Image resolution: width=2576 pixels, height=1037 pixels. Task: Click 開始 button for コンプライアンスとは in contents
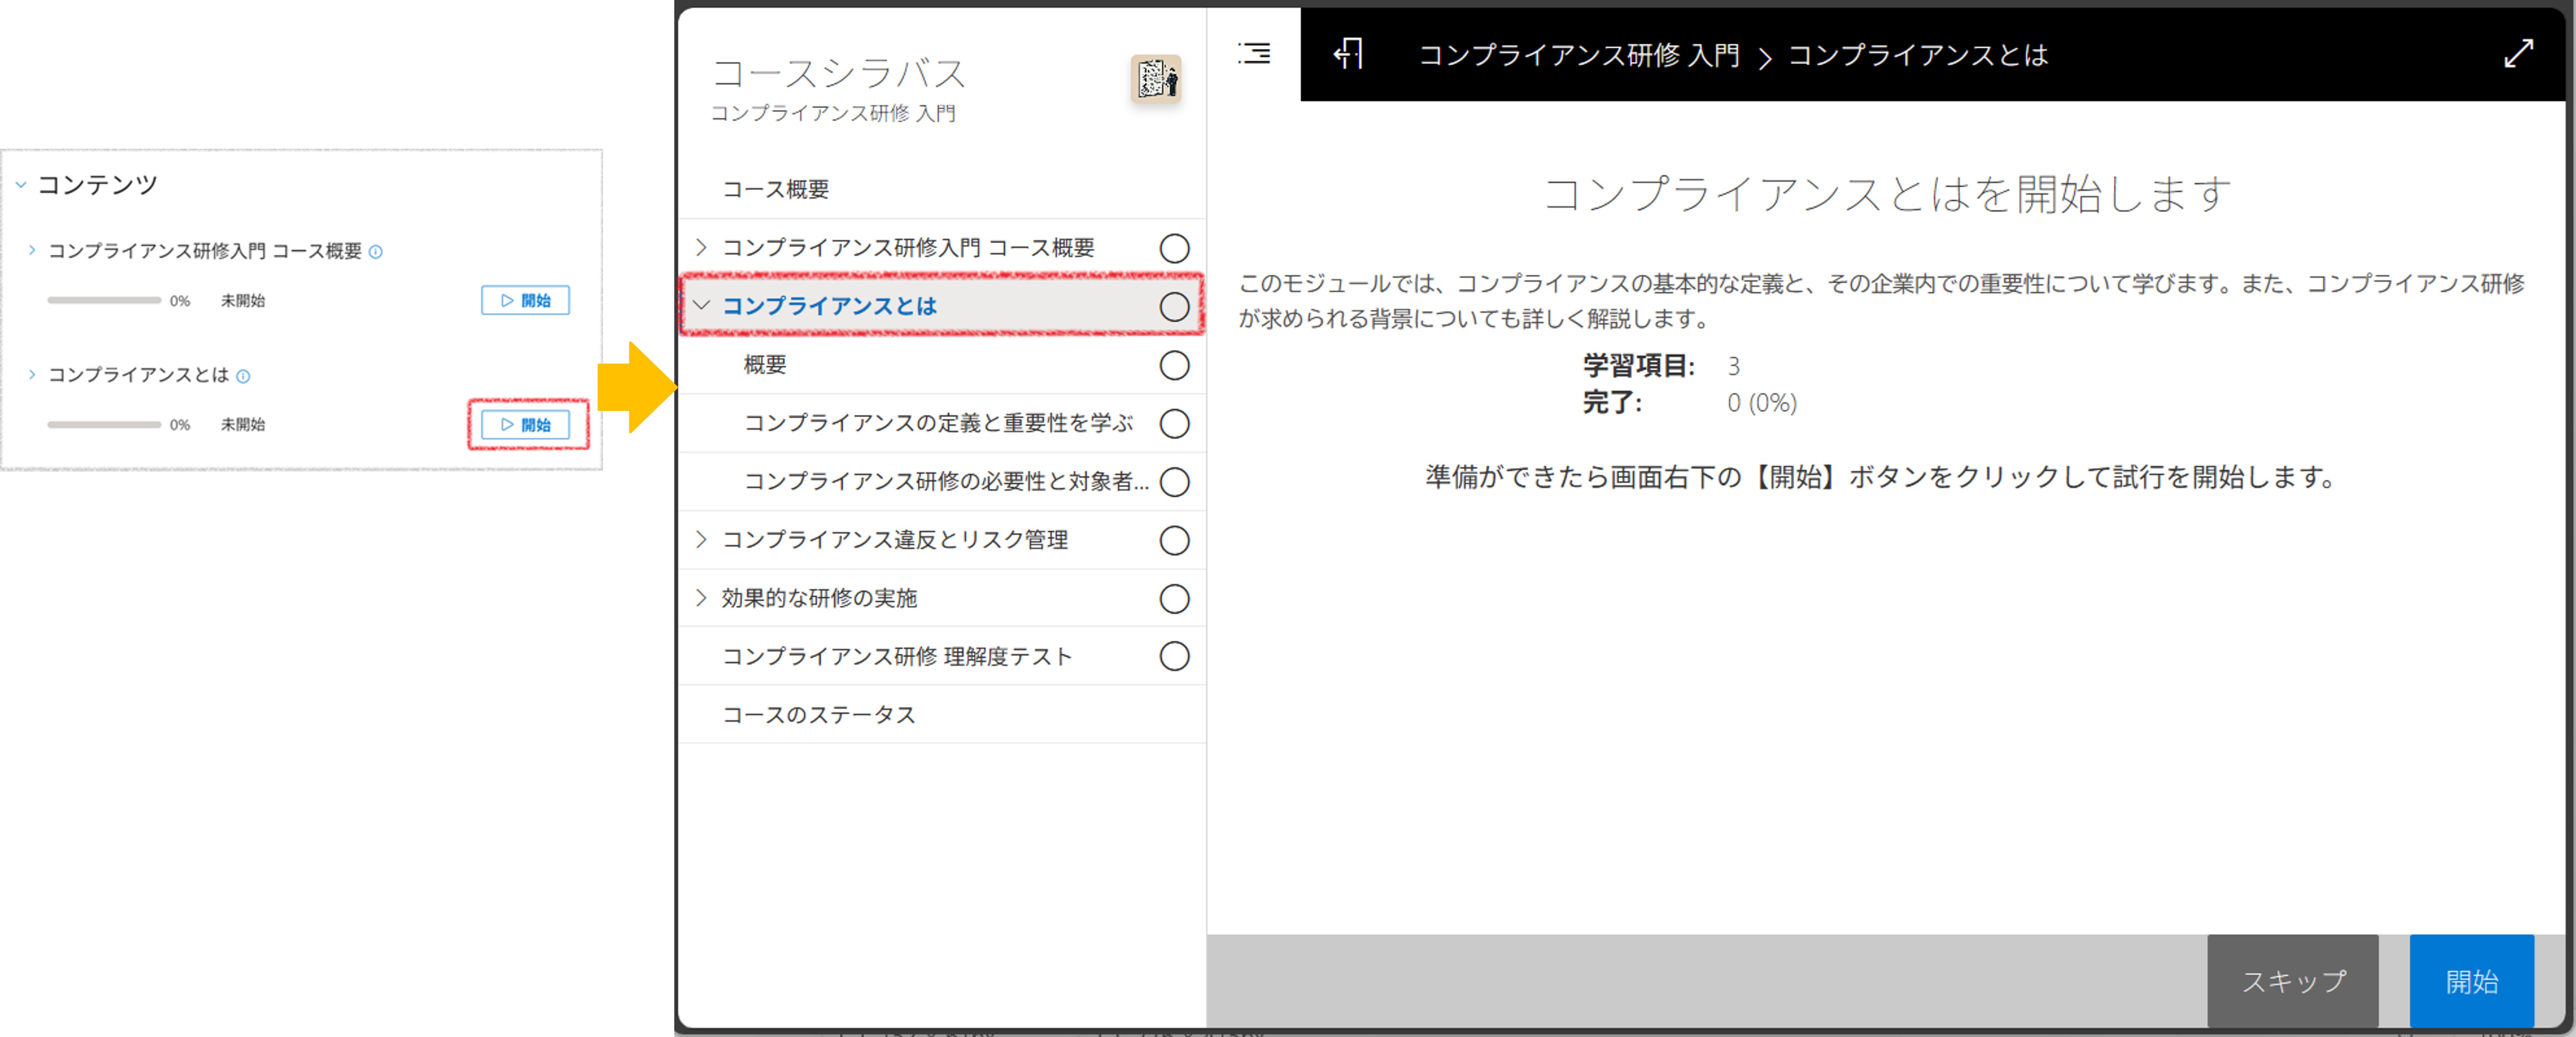point(525,425)
